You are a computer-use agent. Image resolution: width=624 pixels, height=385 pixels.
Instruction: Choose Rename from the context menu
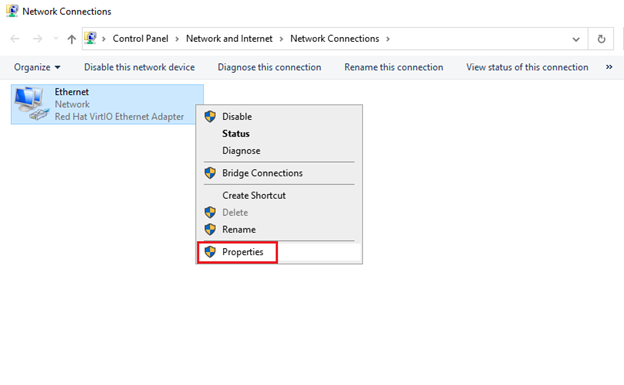click(279, 230)
